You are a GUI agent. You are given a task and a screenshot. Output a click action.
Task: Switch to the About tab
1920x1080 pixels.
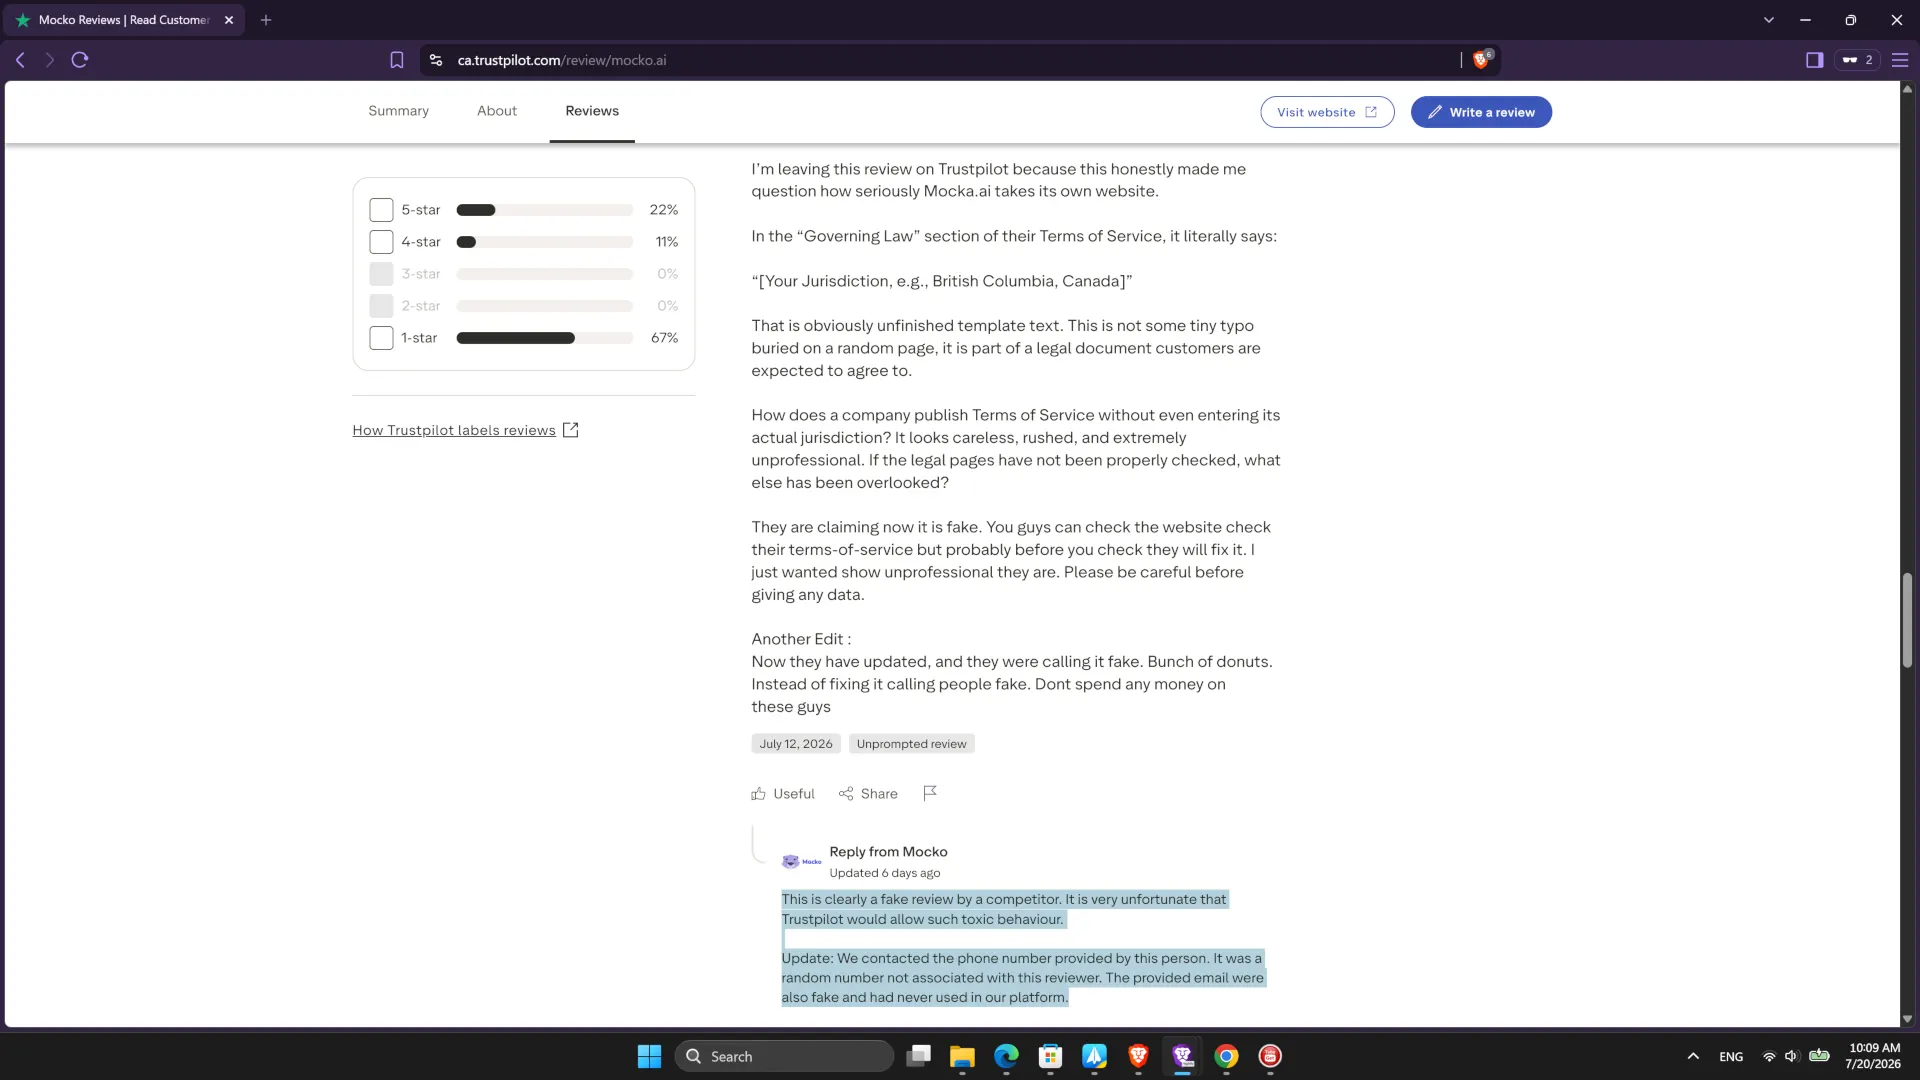497,111
